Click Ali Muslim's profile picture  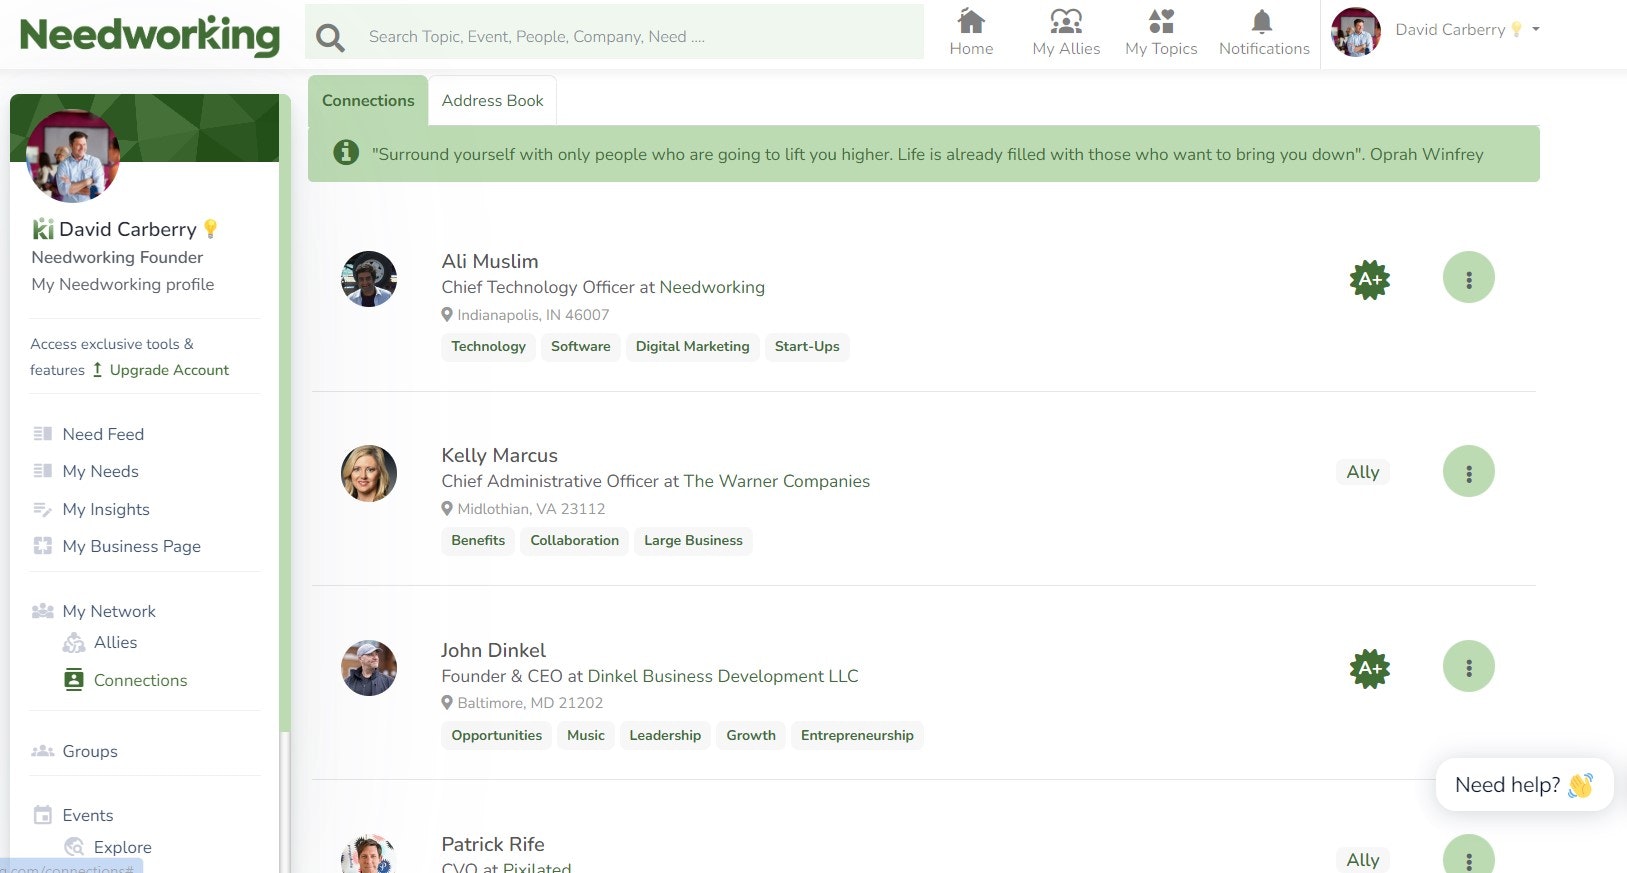[369, 279]
